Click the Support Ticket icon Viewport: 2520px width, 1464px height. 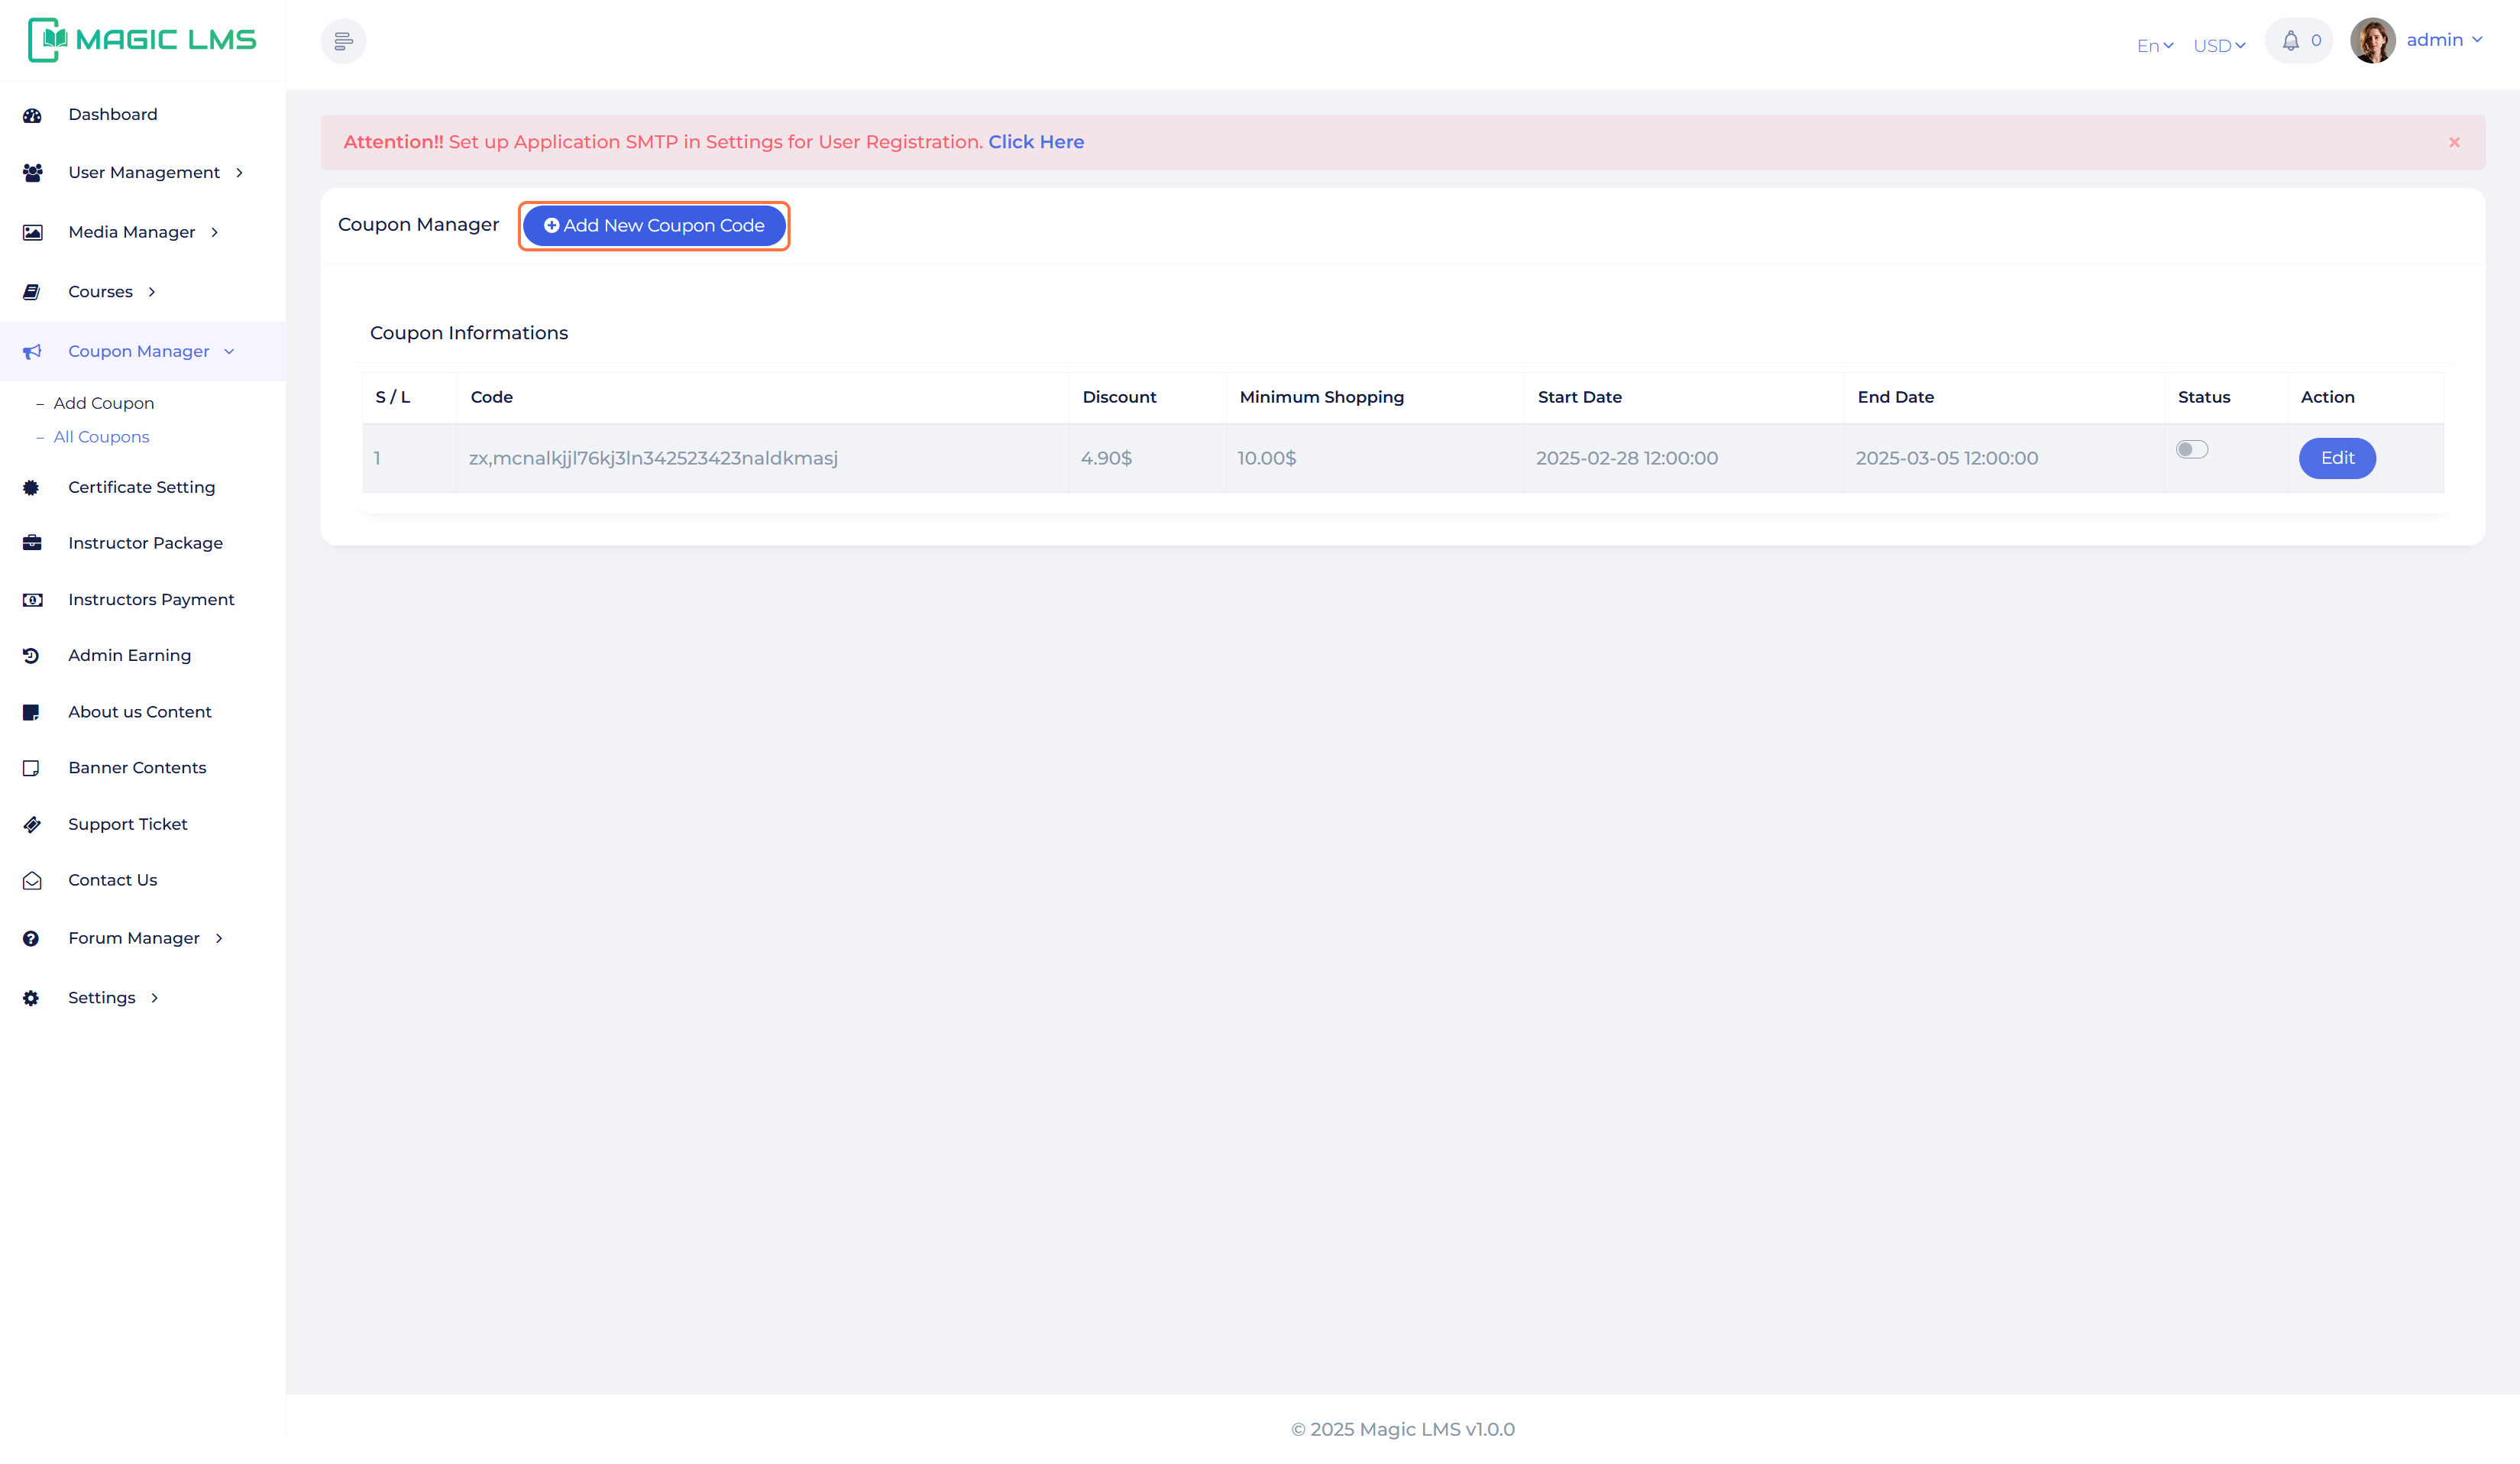click(32, 824)
